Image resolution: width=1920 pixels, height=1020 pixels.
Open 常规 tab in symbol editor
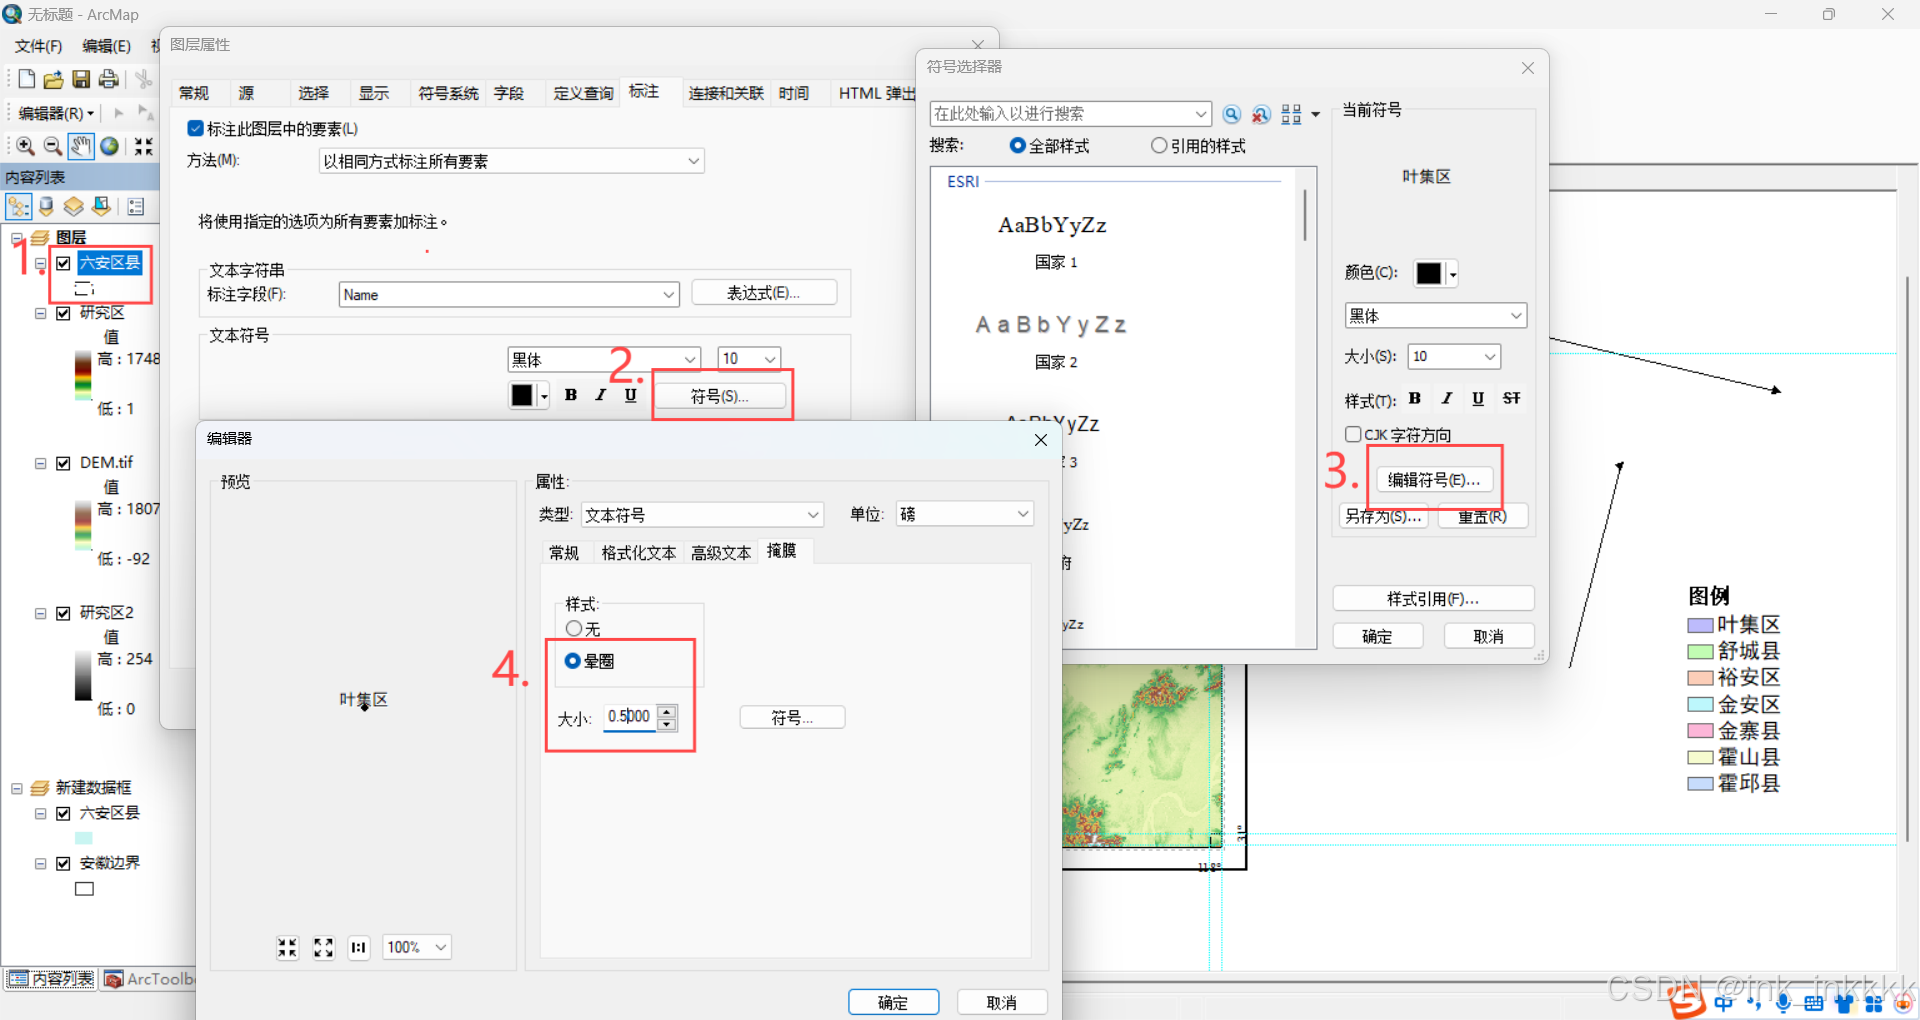click(564, 553)
